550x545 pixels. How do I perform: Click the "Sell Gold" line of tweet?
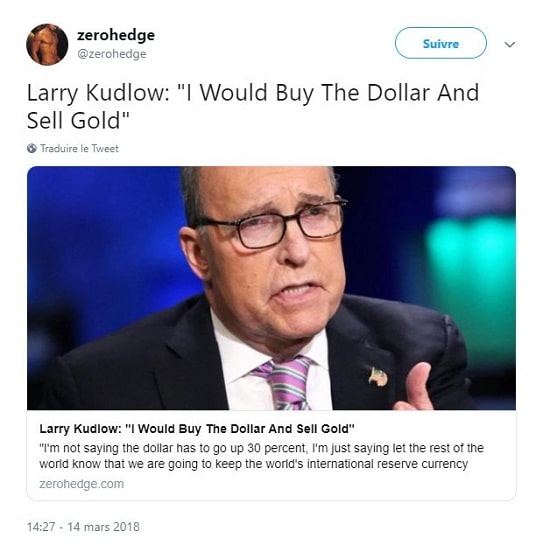78,121
